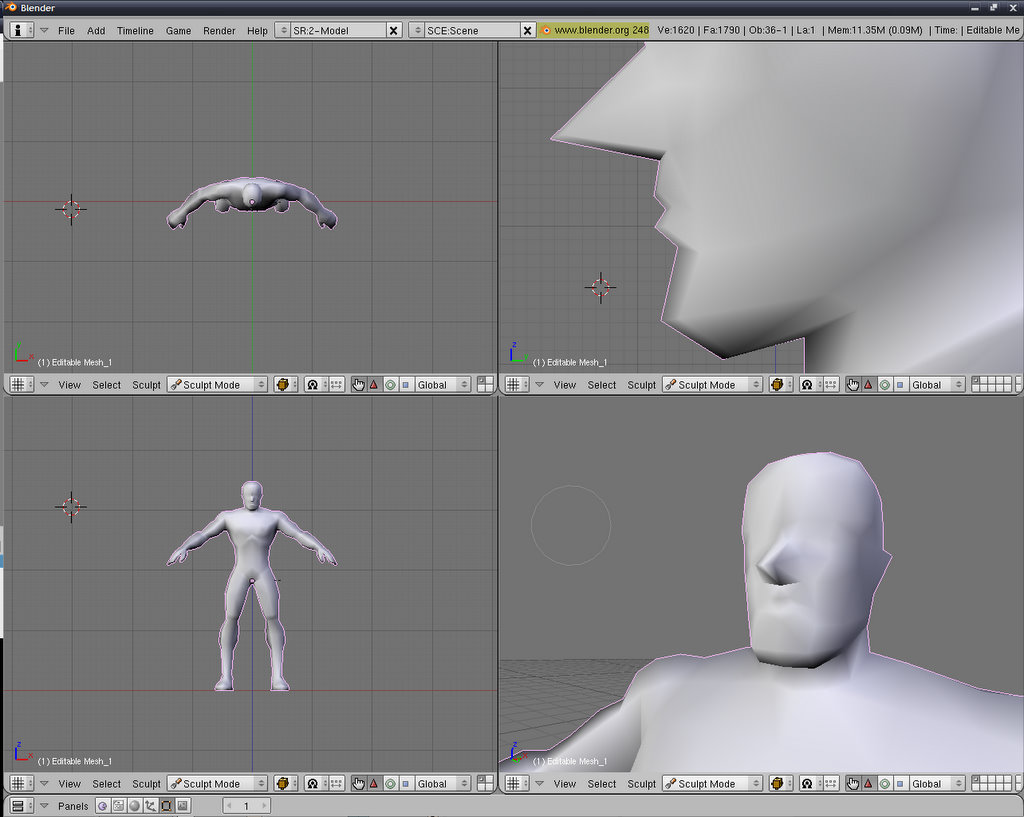This screenshot has height=817, width=1024.
Task: Click the Logic context icon in Panels header
Action: 102,806
